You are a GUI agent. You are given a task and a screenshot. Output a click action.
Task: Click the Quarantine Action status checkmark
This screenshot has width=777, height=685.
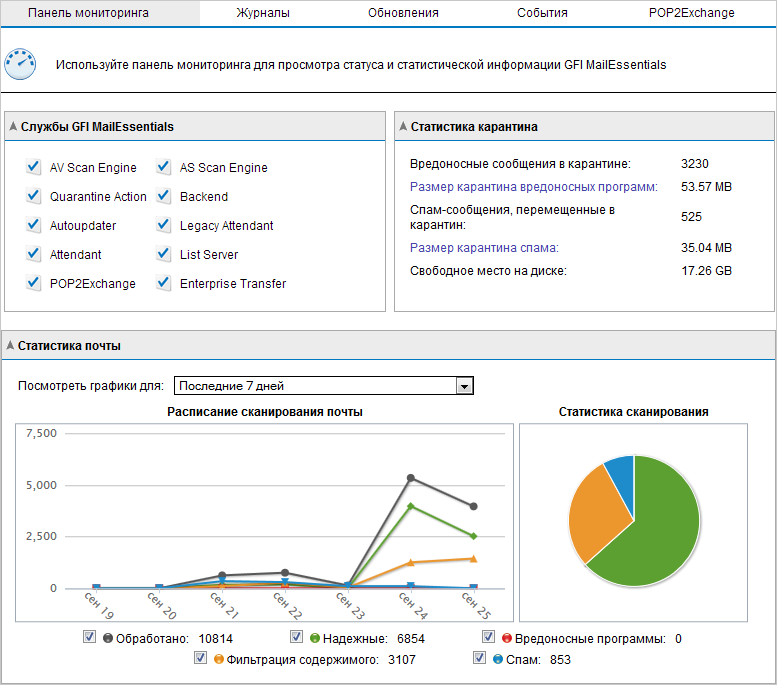(33, 196)
